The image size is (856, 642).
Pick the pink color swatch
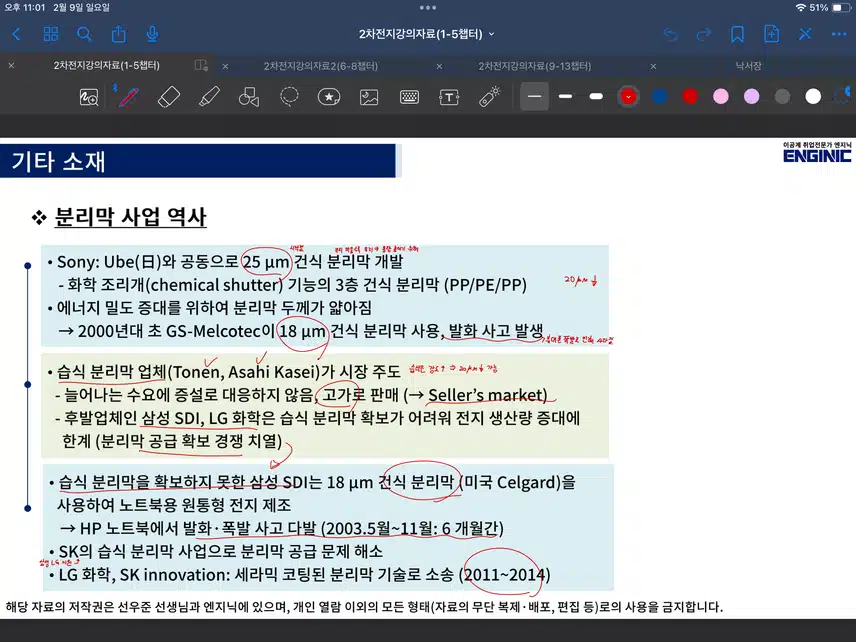(721, 97)
